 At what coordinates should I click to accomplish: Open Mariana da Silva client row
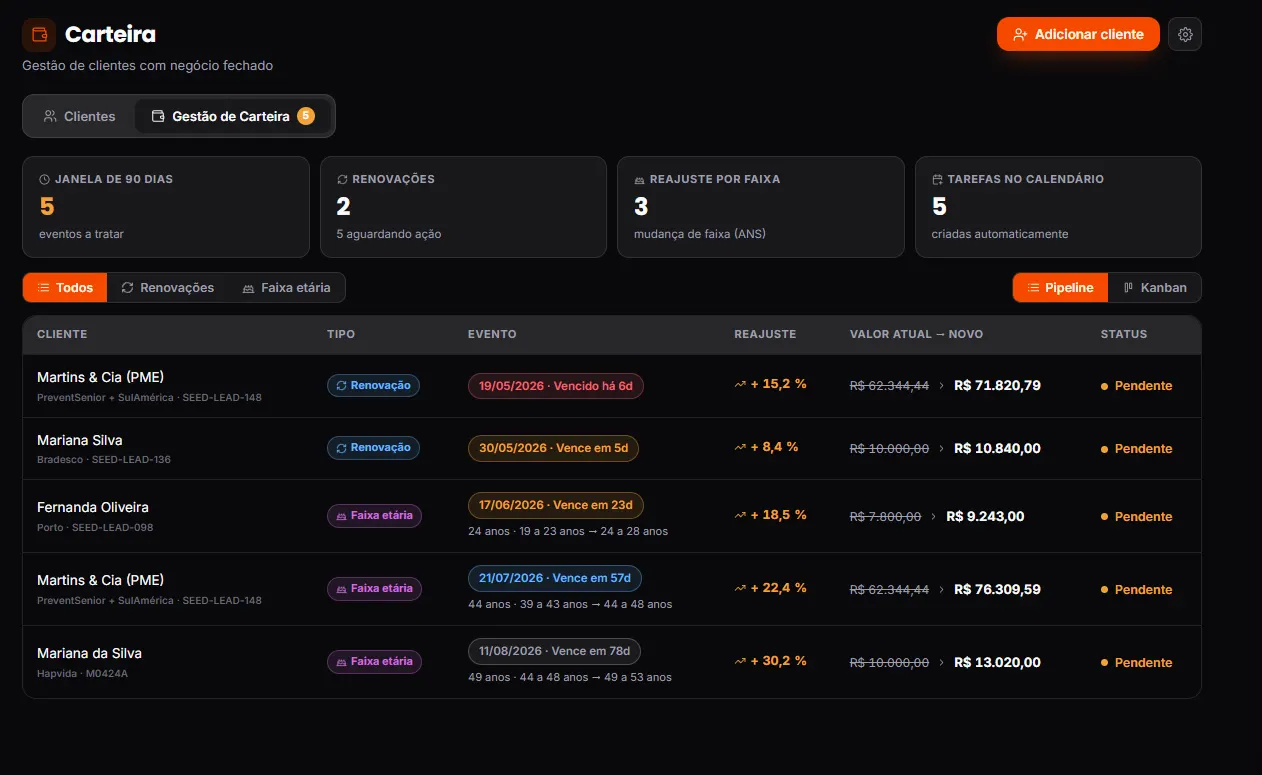[612, 662]
